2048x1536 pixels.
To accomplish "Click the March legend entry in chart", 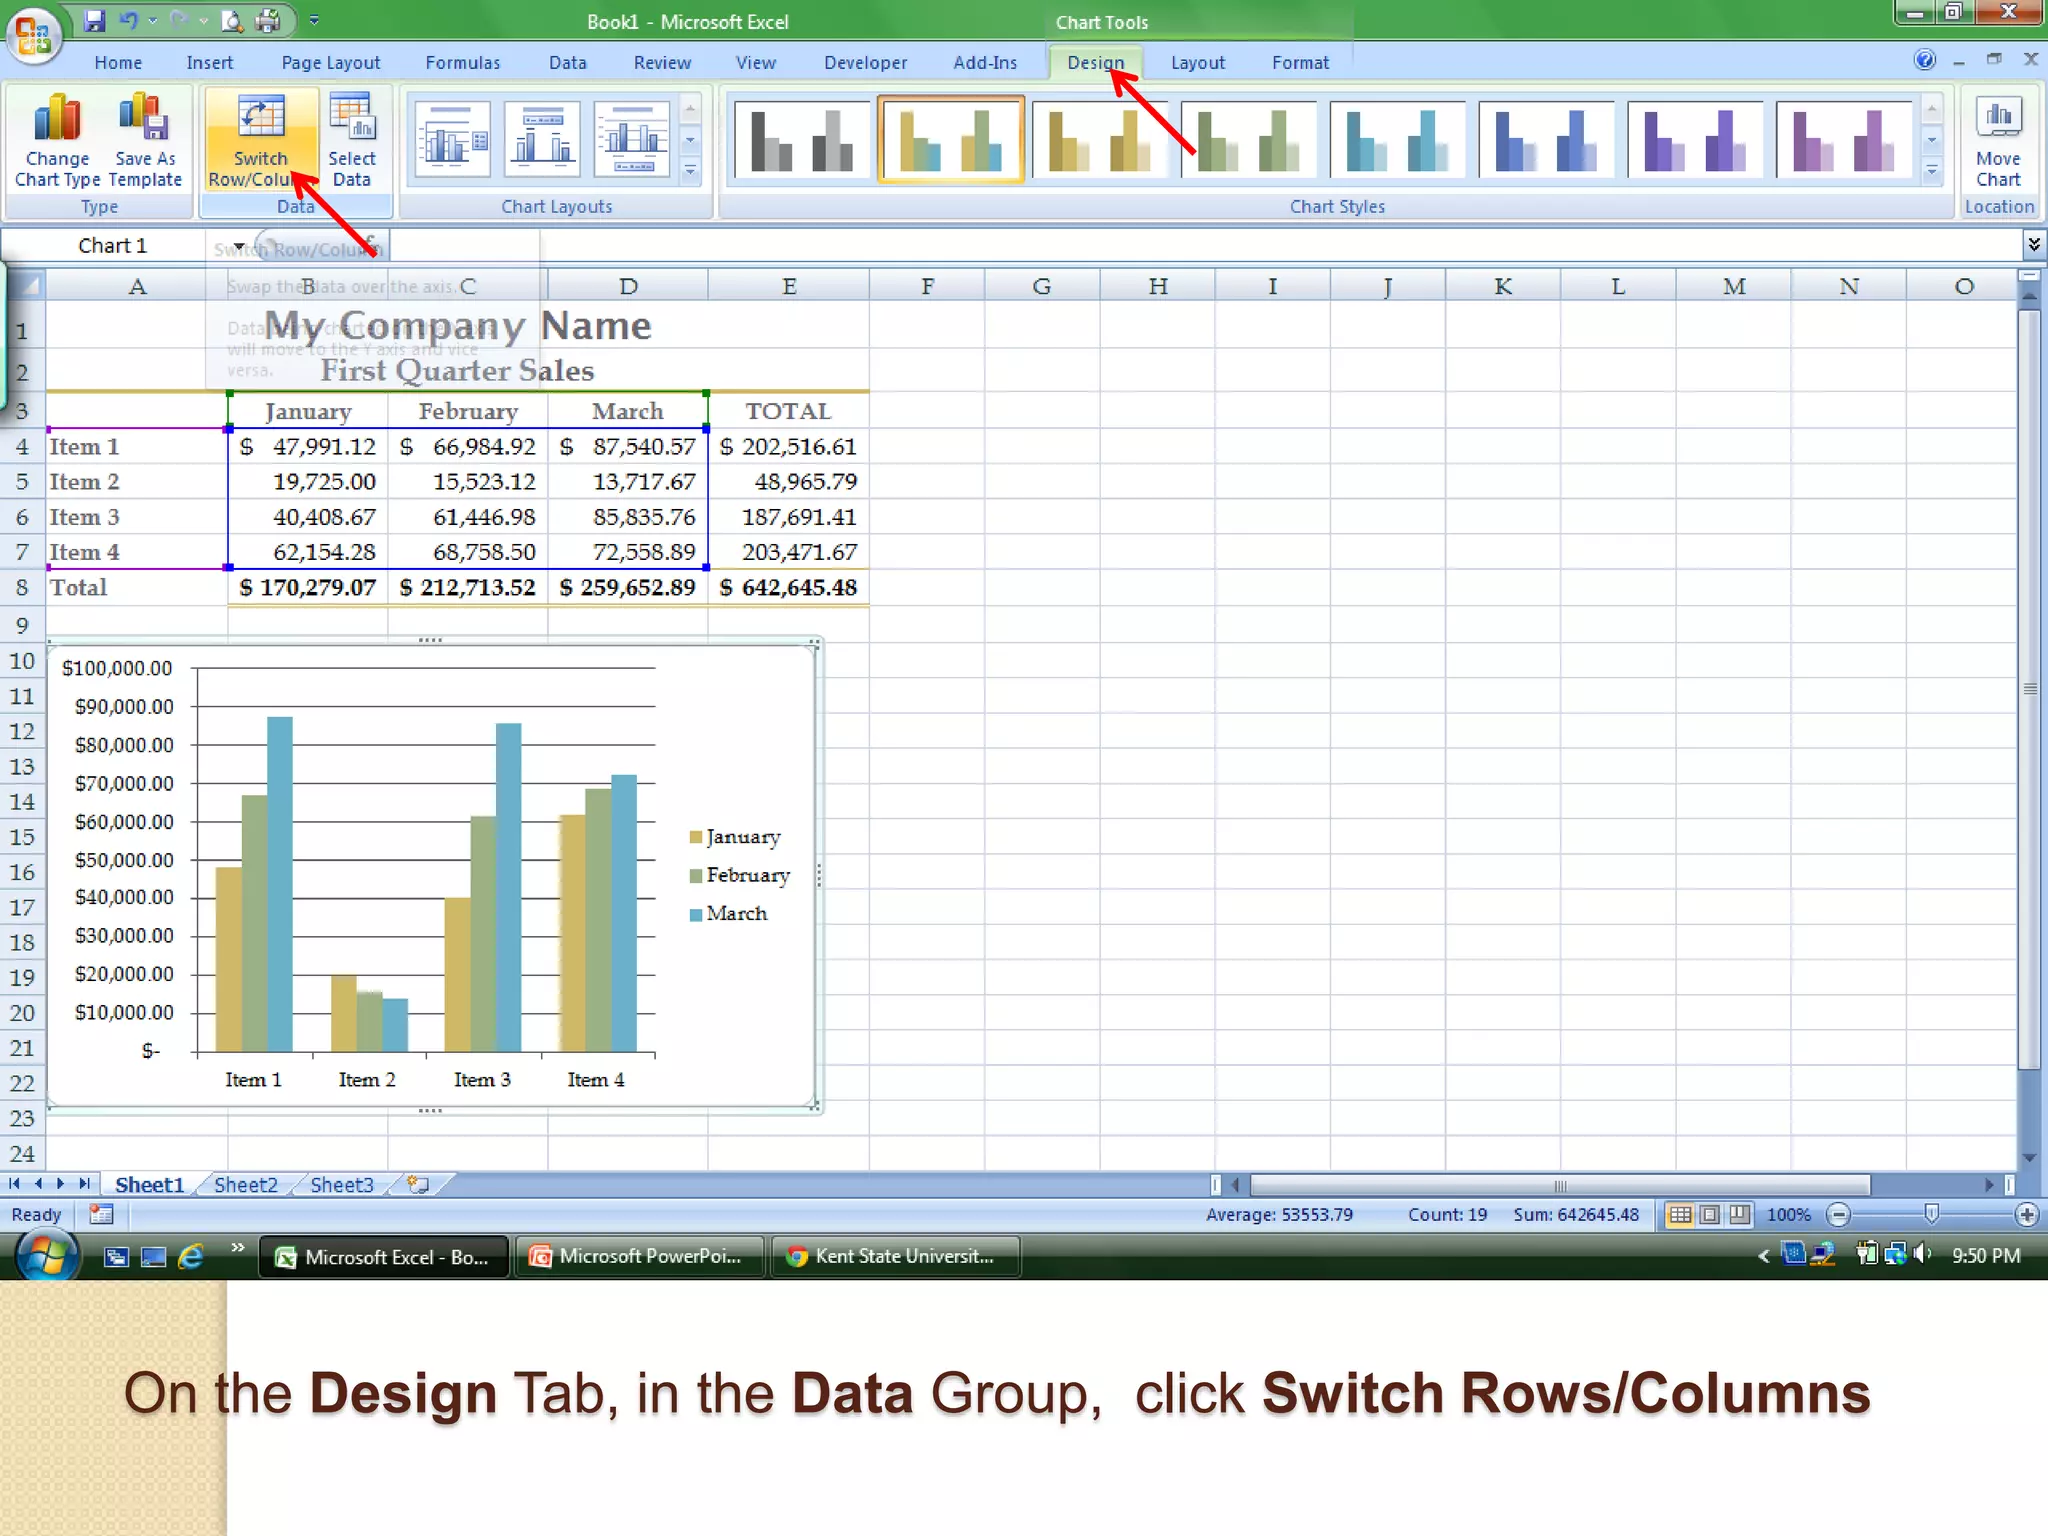I will click(728, 914).
